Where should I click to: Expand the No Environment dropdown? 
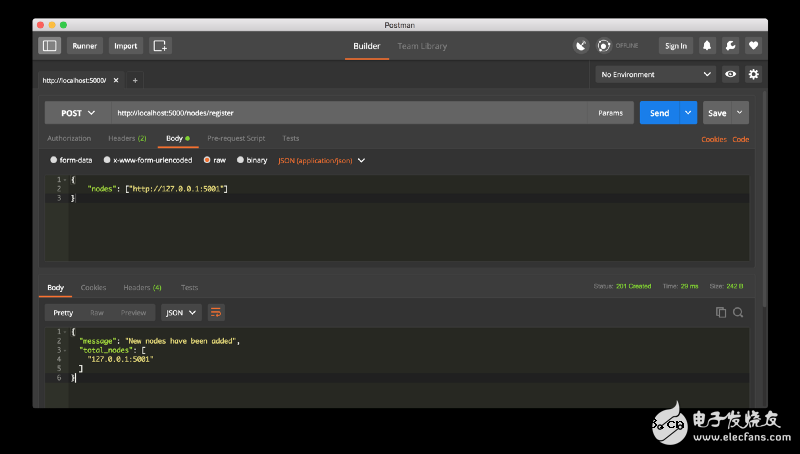(x=656, y=74)
